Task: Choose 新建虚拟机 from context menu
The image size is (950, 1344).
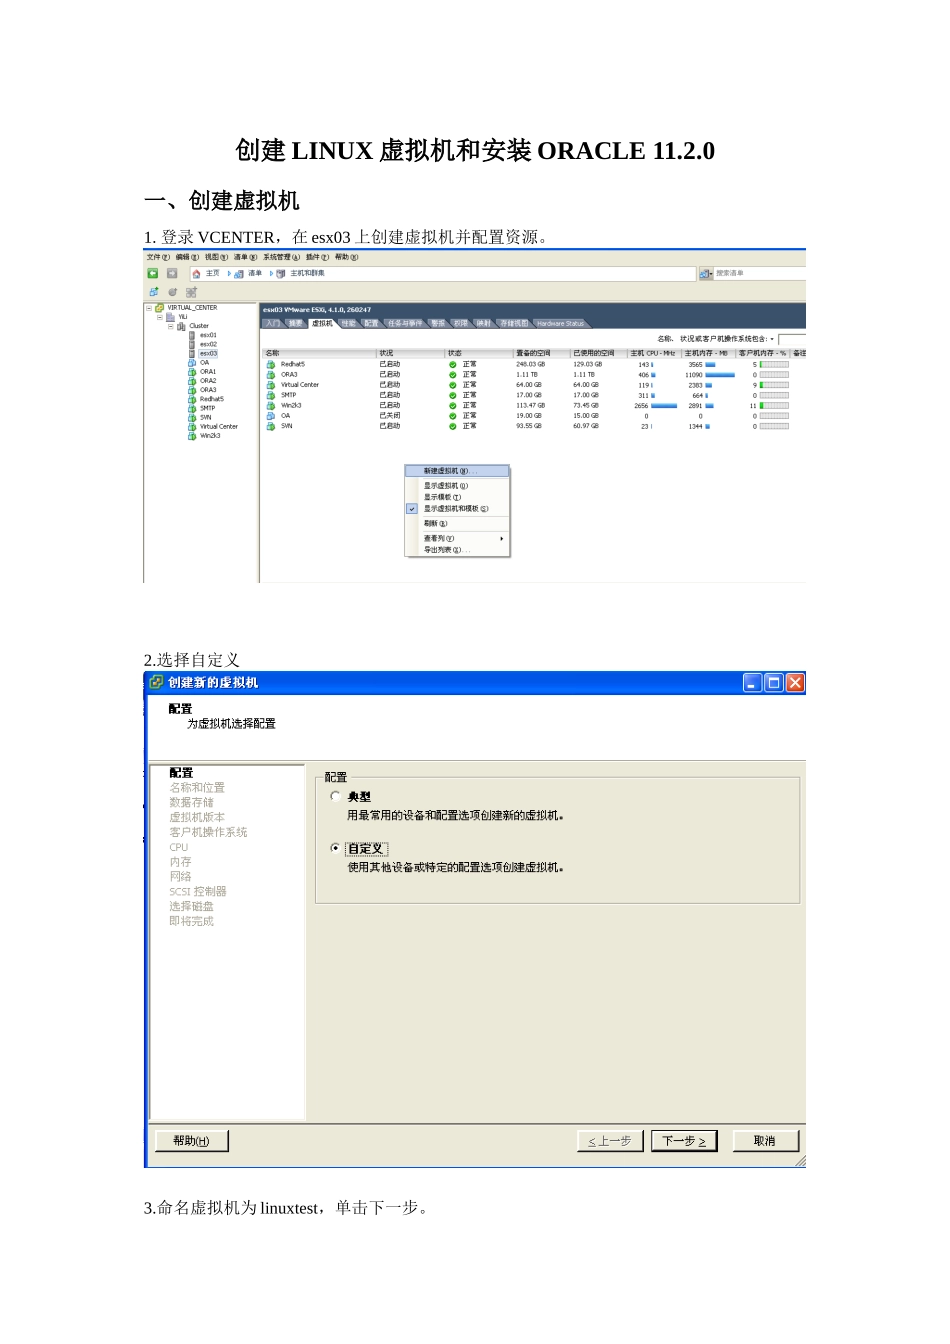Action: click(457, 471)
